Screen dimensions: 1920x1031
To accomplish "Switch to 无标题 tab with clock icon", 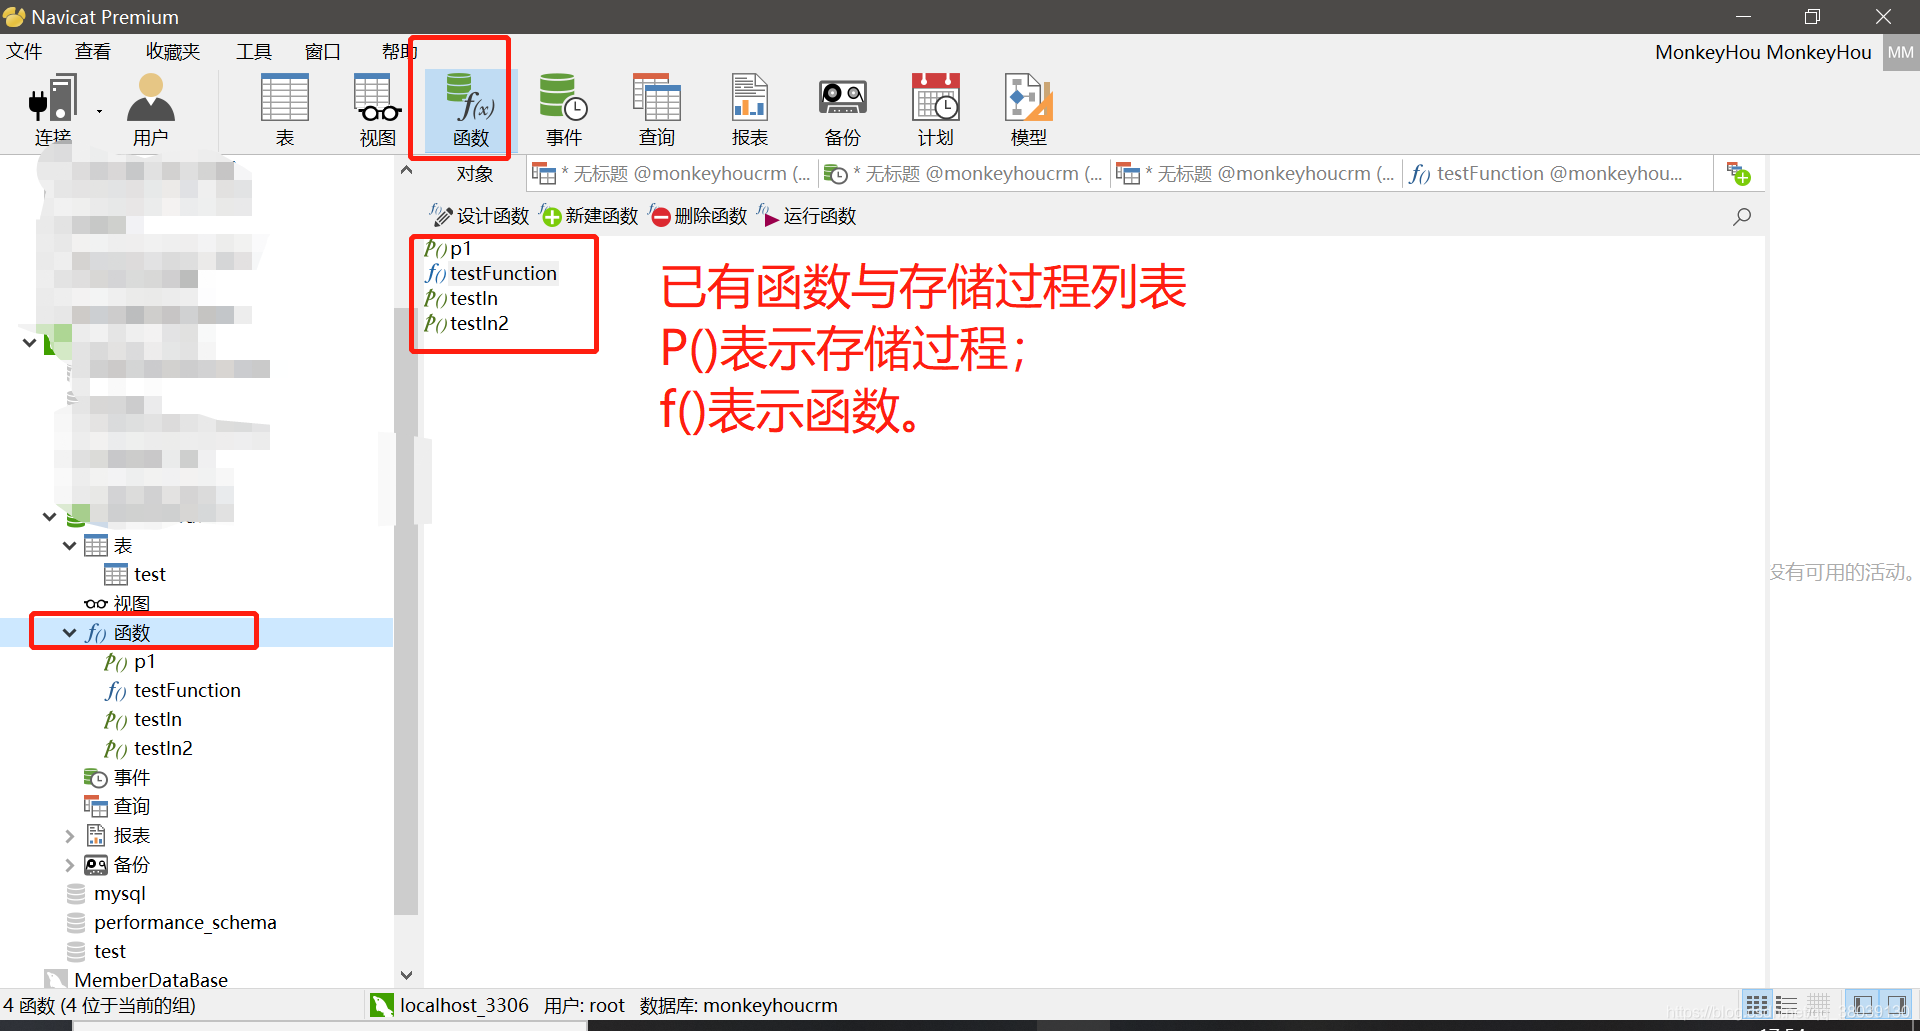I will (964, 174).
